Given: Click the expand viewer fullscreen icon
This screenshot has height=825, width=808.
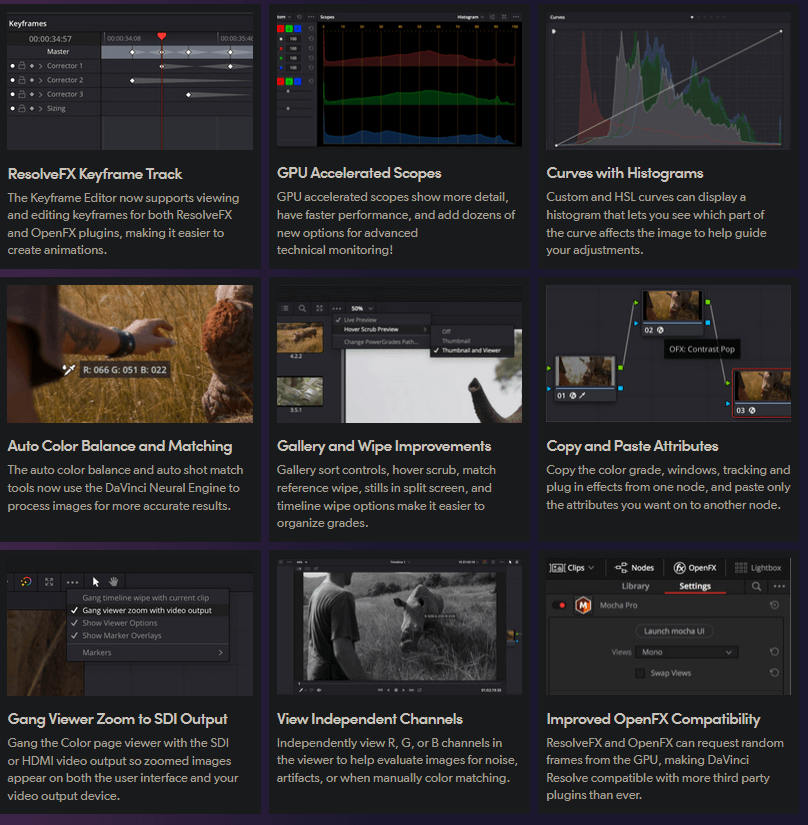Looking at the screenshot, I should tap(49, 581).
